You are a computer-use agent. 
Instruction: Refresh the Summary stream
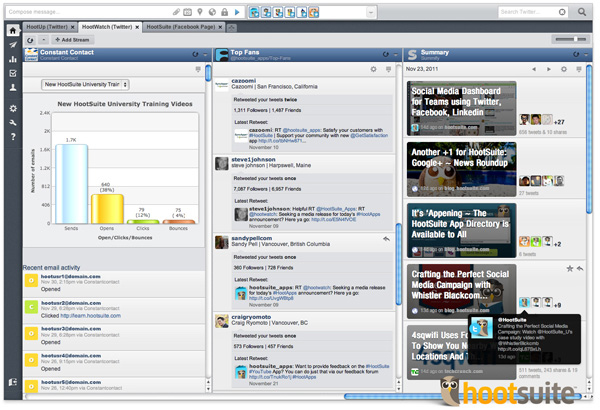click(576, 54)
